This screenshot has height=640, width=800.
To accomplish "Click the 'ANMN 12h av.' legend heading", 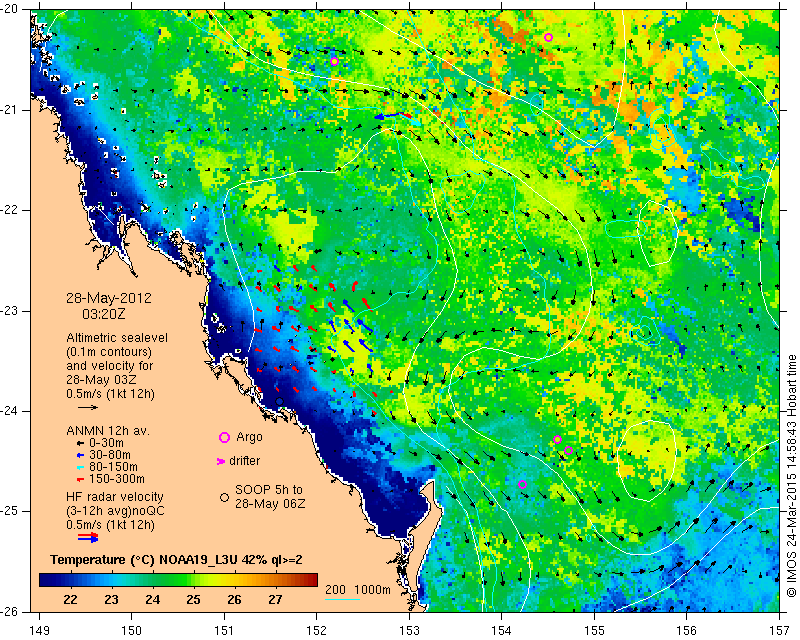I will pyautogui.click(x=108, y=431).
